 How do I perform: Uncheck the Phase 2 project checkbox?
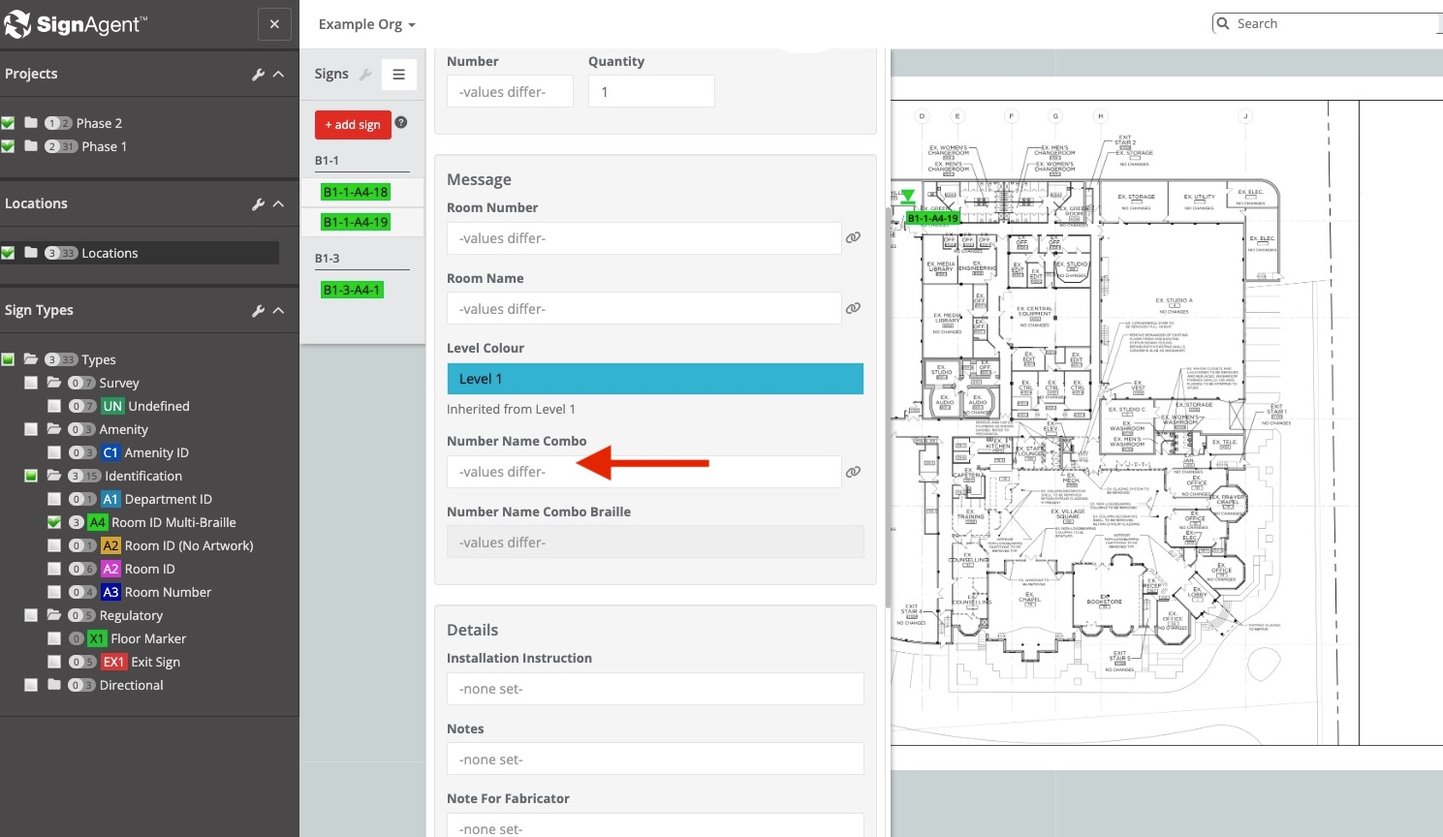pyautogui.click(x=8, y=123)
